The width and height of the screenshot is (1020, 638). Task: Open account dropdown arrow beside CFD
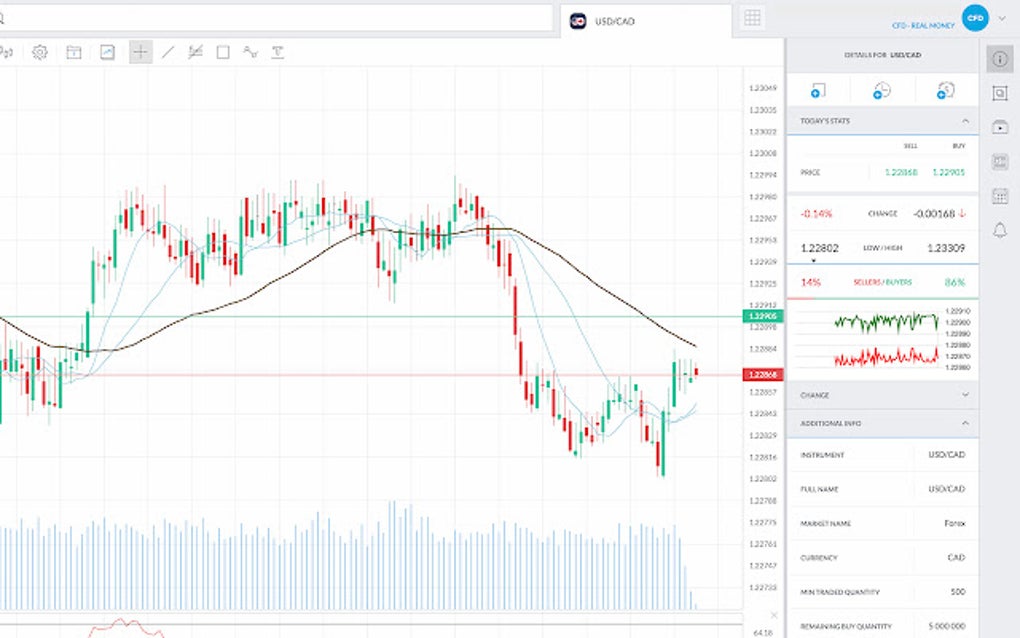(1002, 18)
